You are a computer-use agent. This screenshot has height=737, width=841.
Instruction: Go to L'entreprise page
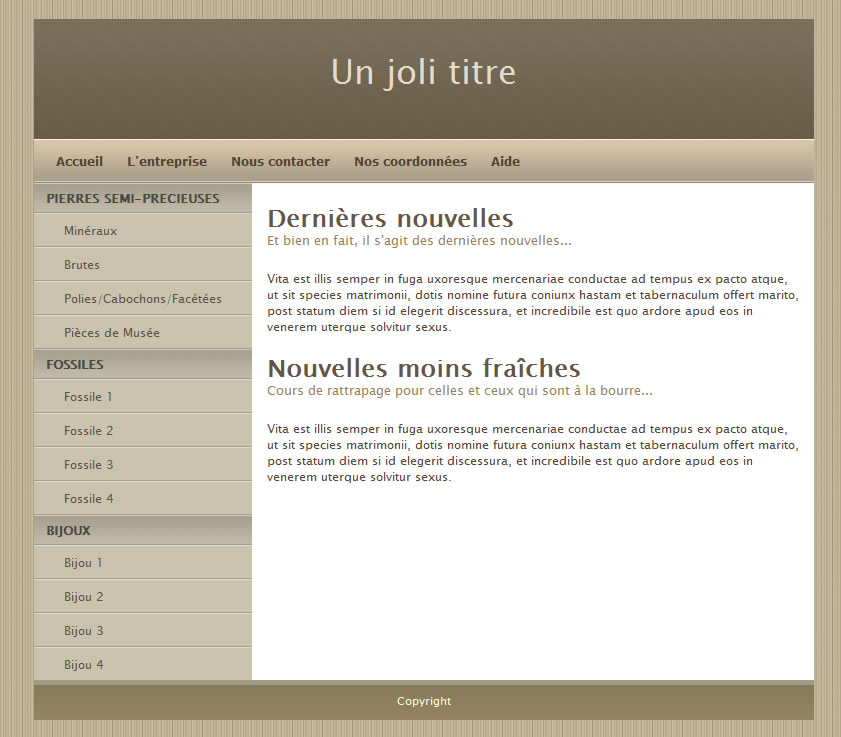pos(167,161)
